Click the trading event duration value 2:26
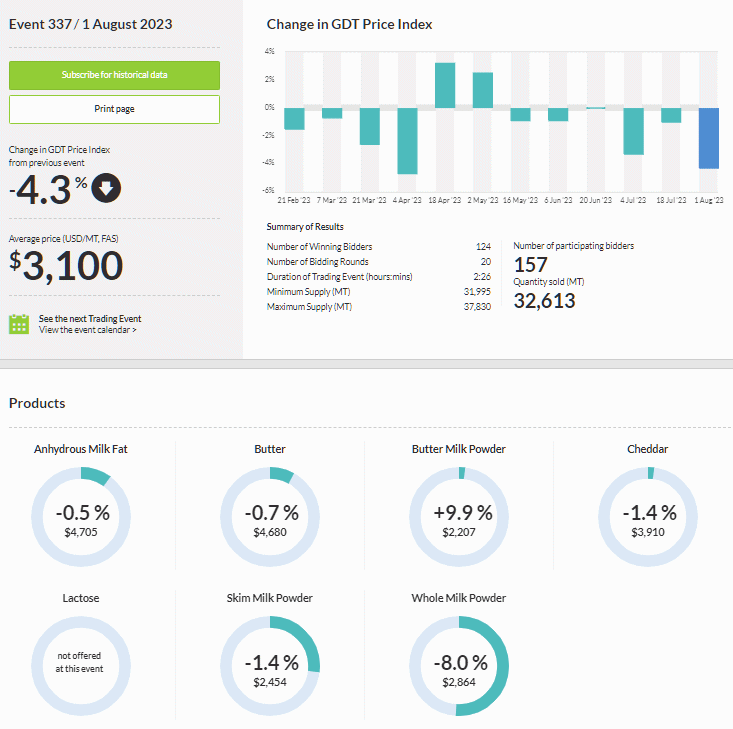This screenshot has height=729, width=733. (x=482, y=276)
